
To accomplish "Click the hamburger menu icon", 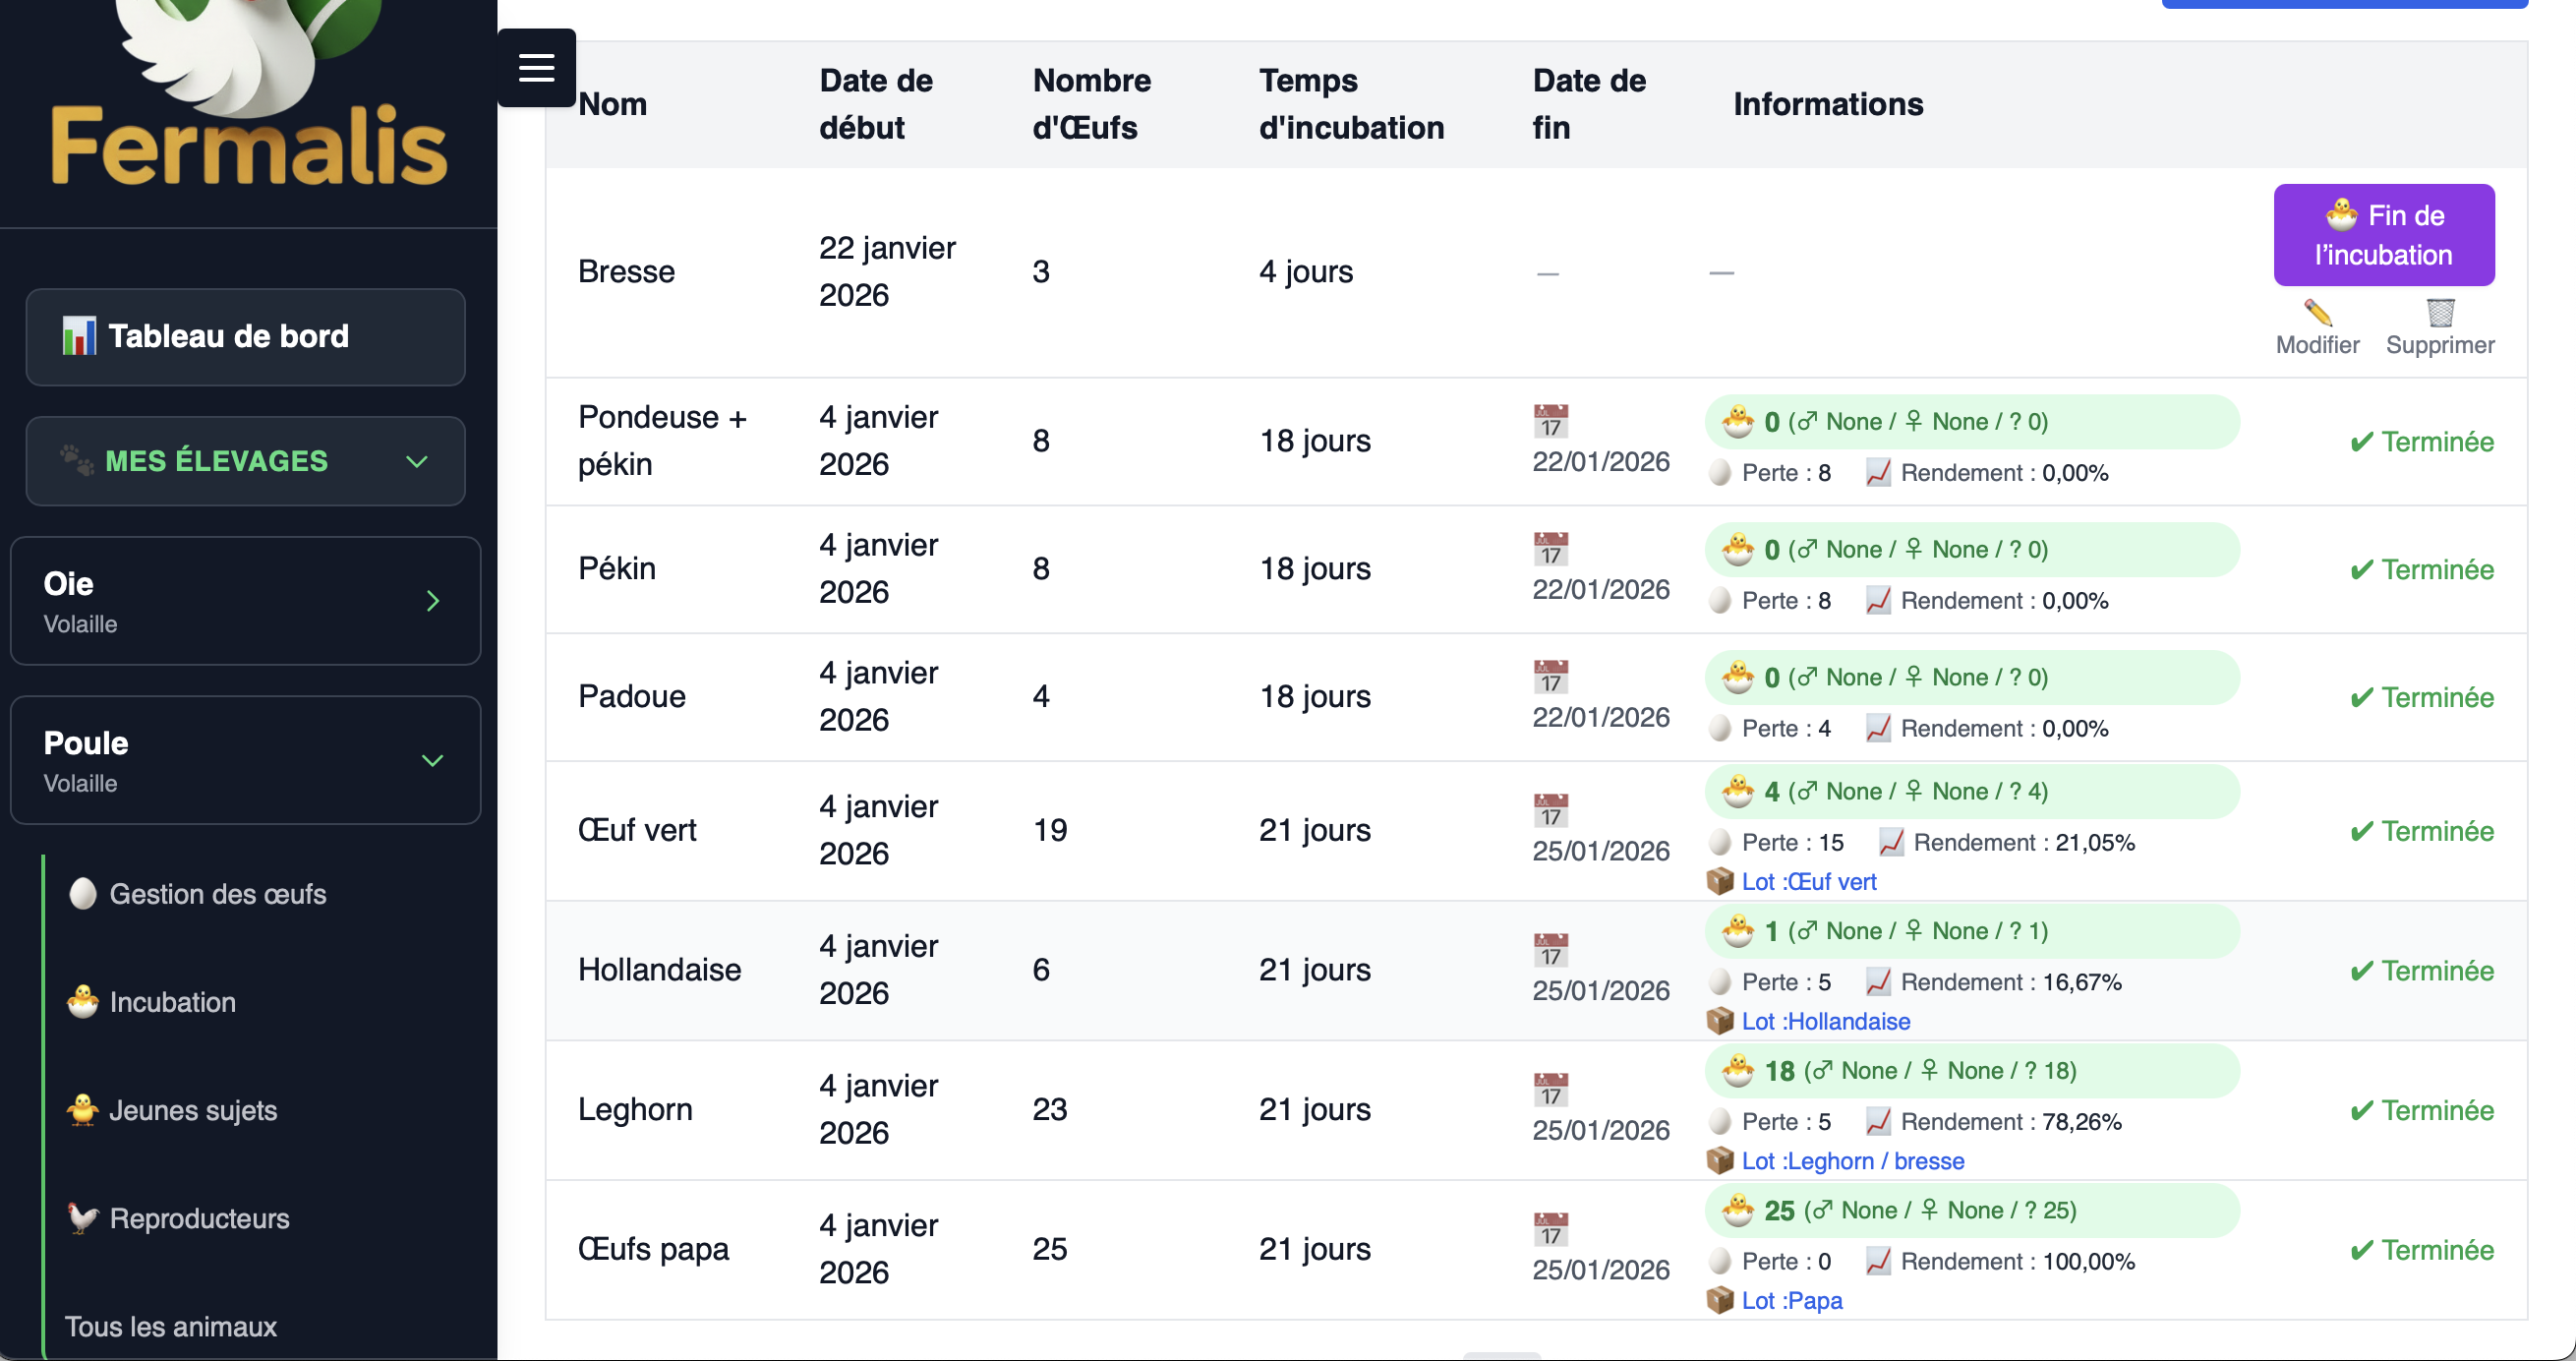I will click(536, 67).
